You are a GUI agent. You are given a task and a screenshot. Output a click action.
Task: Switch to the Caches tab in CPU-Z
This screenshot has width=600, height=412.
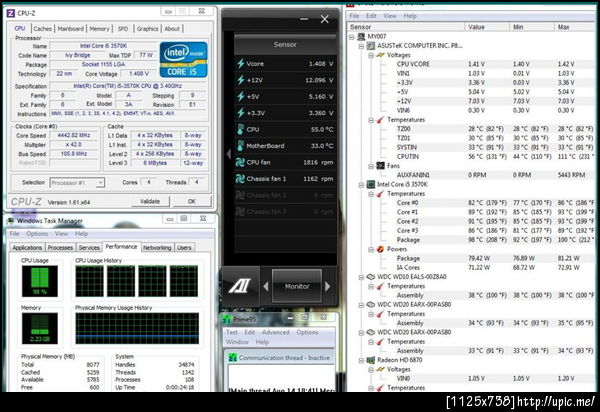[42, 29]
